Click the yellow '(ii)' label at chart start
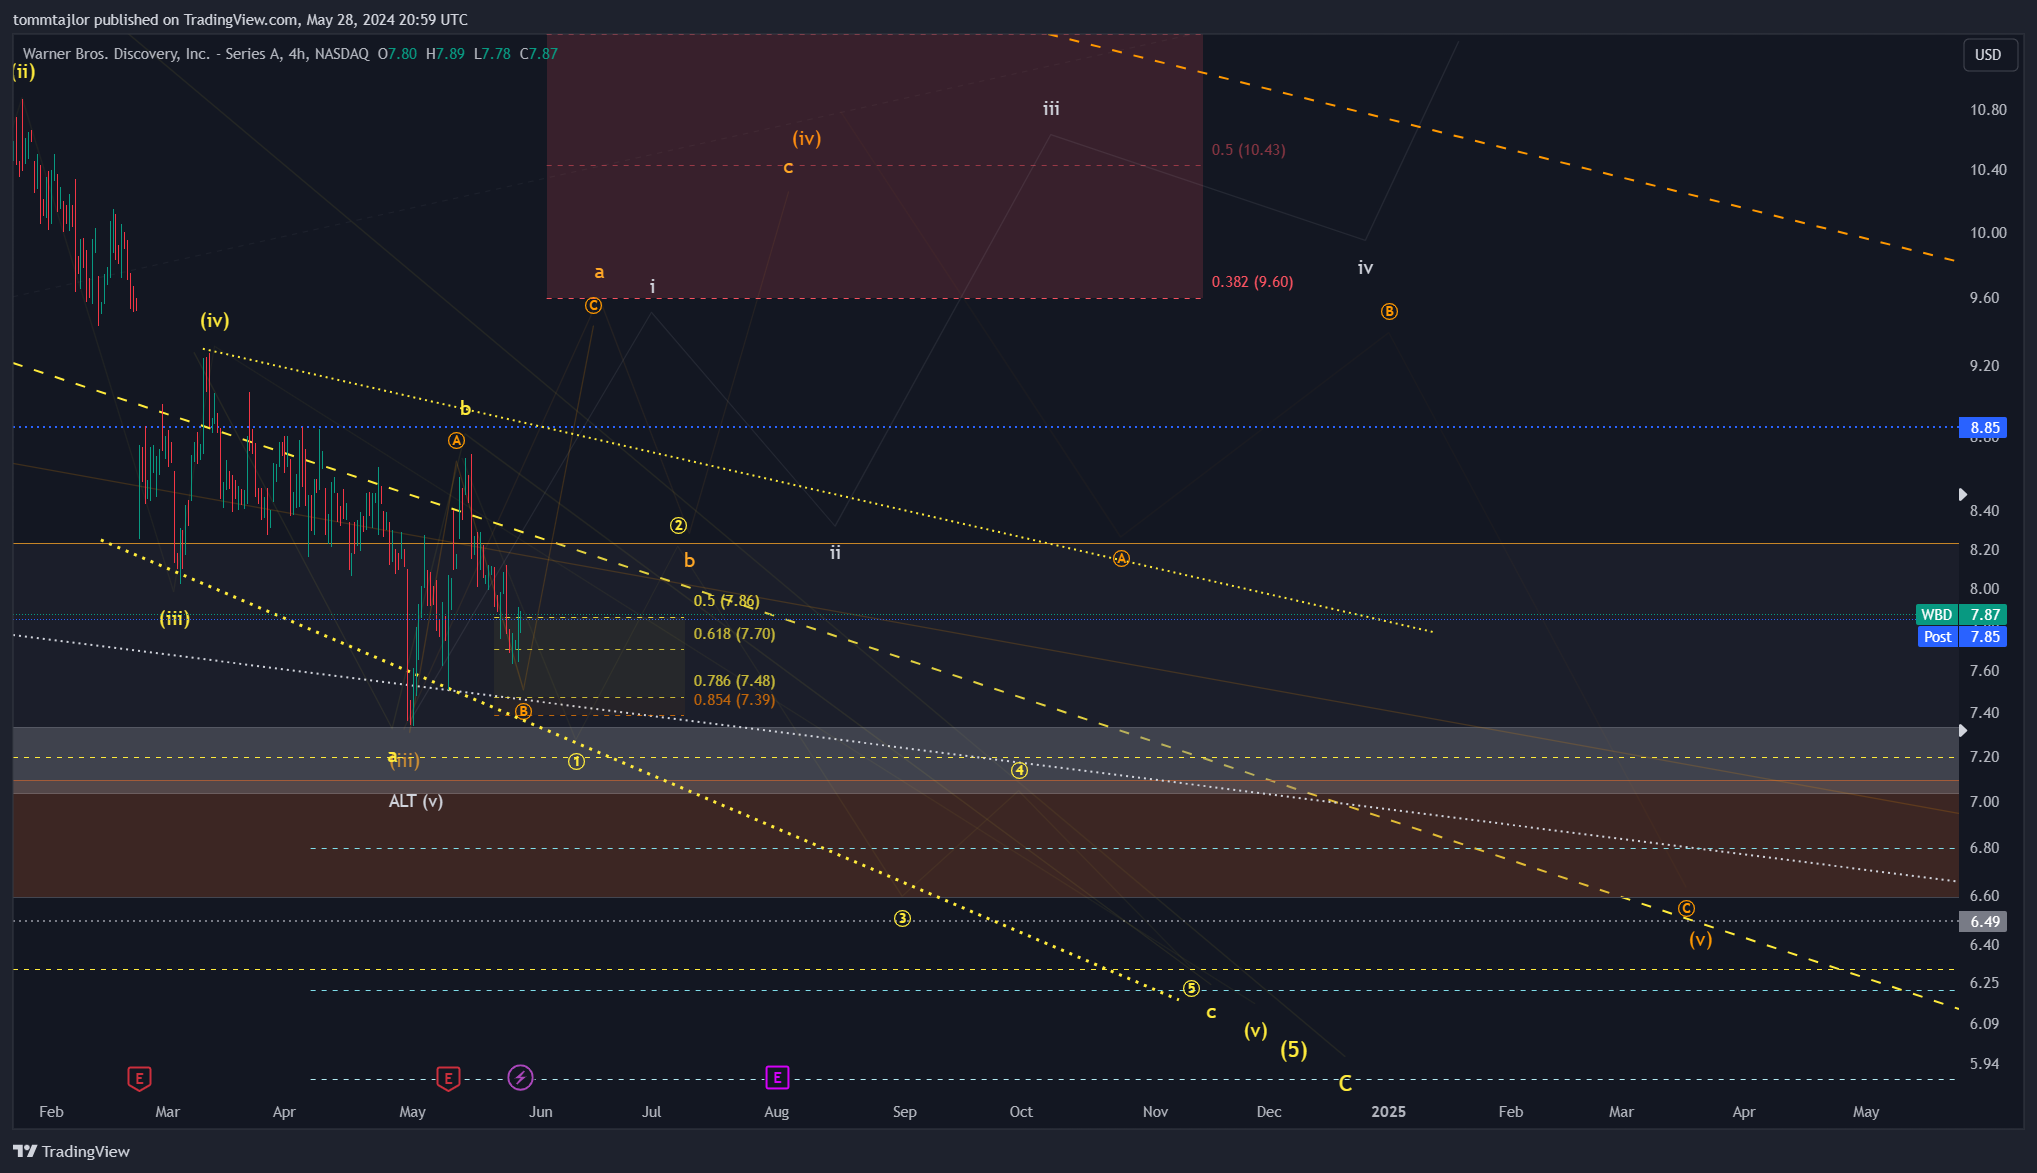Screen dimensions: 2037x1173 [24, 72]
